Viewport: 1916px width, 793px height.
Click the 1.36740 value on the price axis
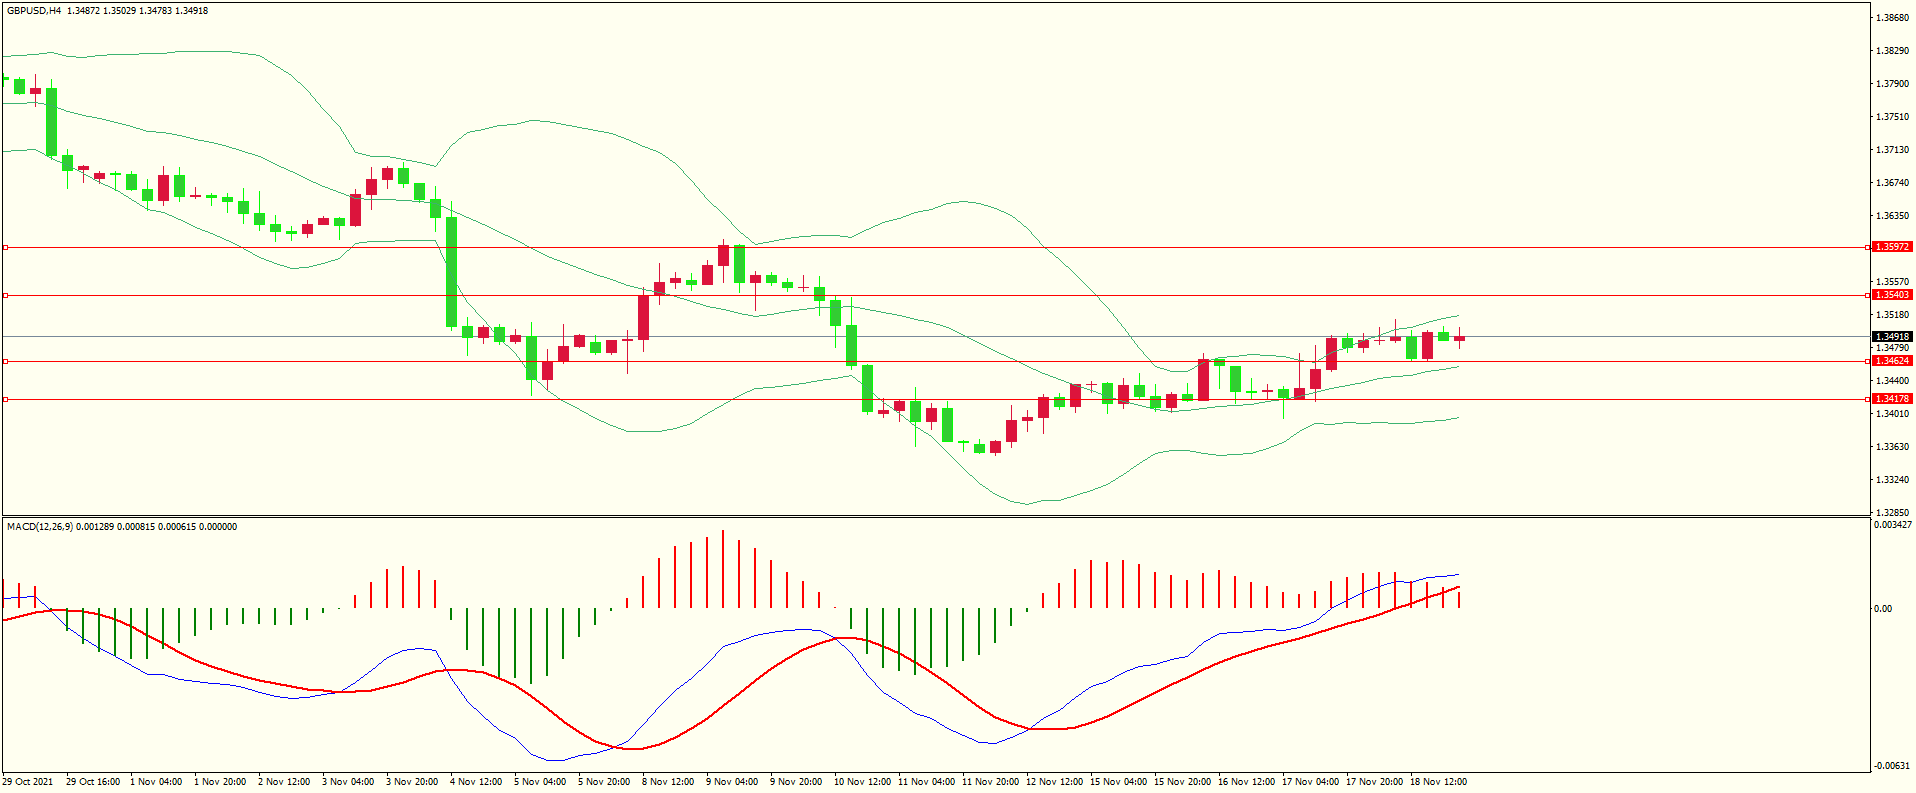click(x=1892, y=183)
